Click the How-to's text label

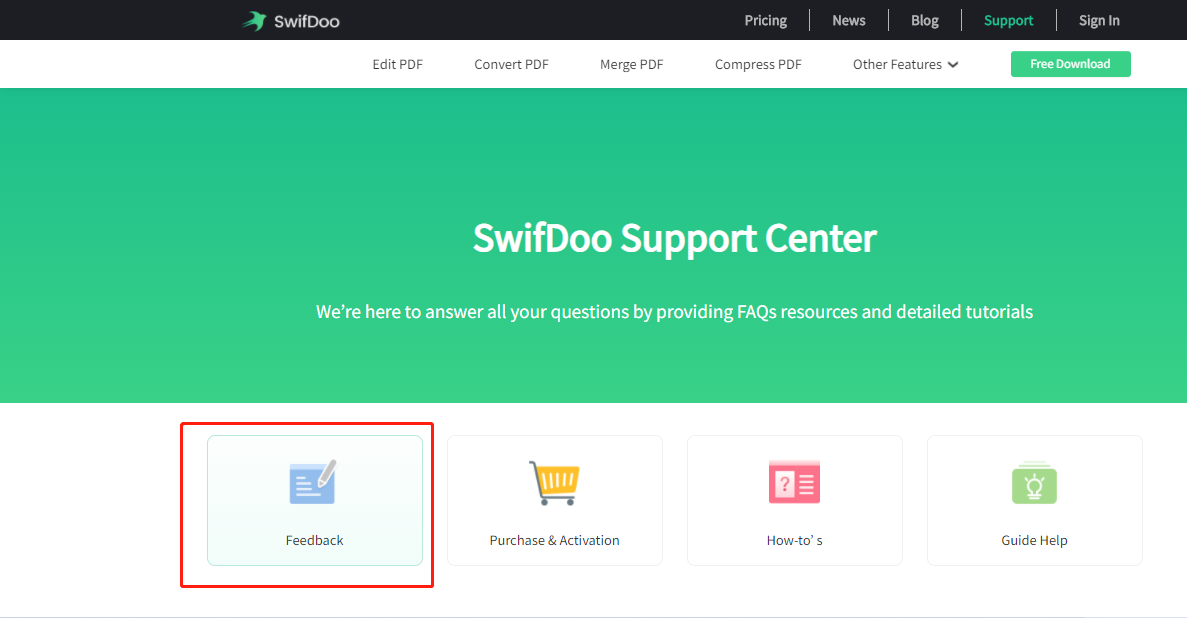tap(794, 541)
